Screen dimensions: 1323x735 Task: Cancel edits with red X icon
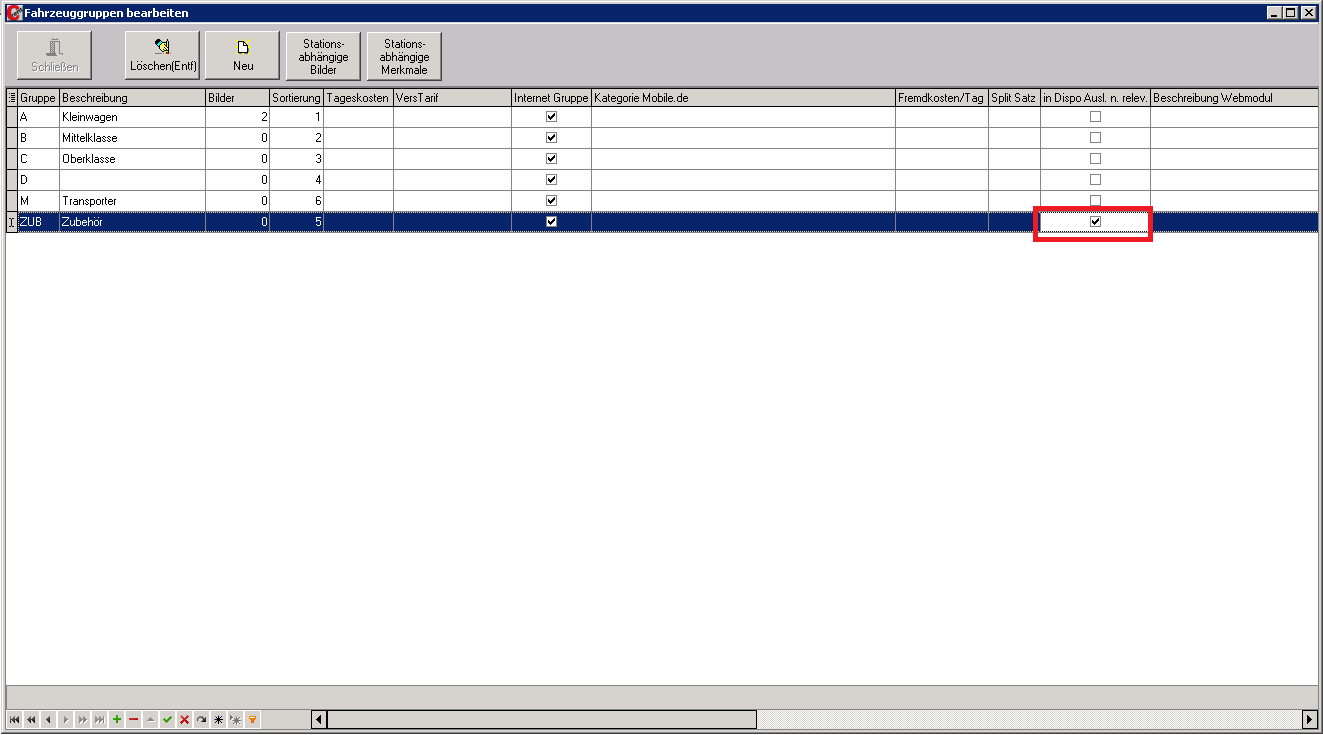(184, 719)
